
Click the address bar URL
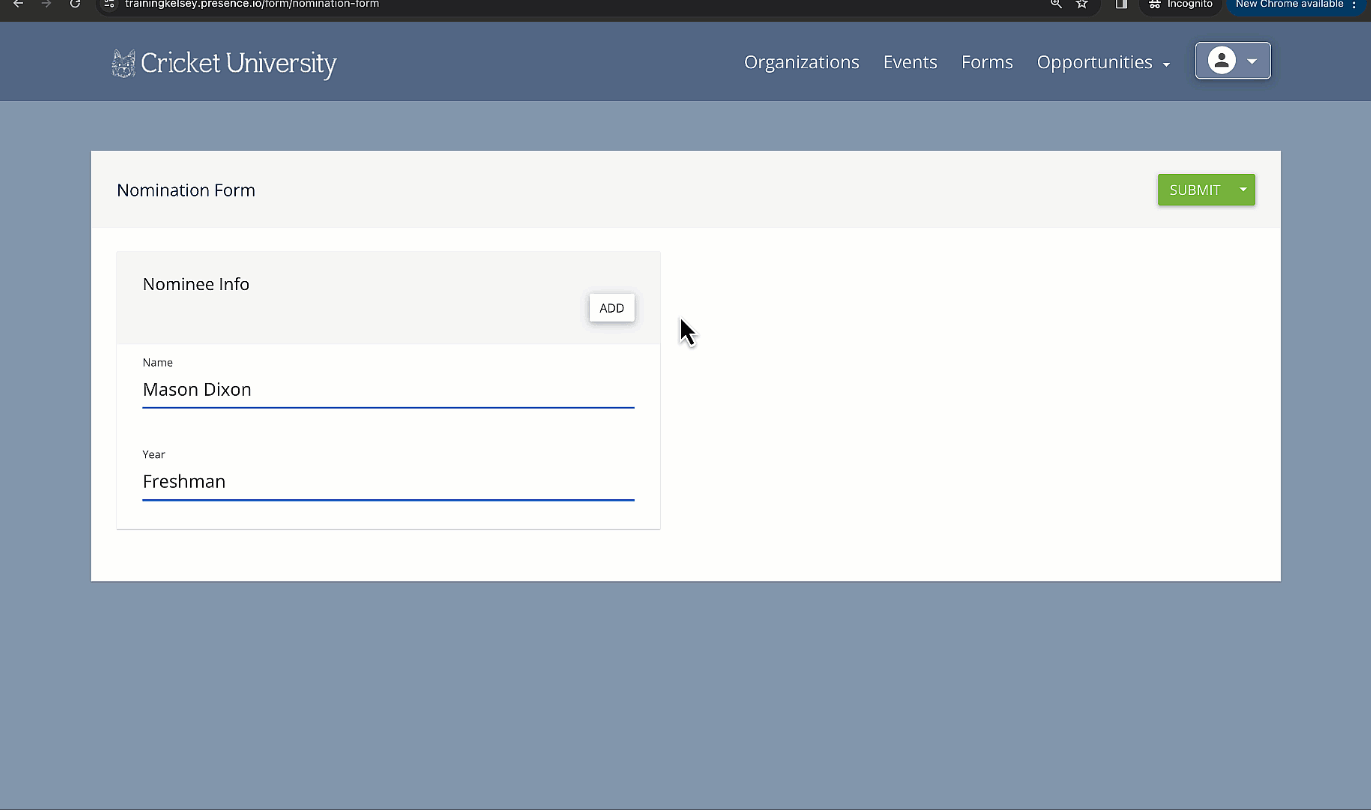tap(251, 4)
